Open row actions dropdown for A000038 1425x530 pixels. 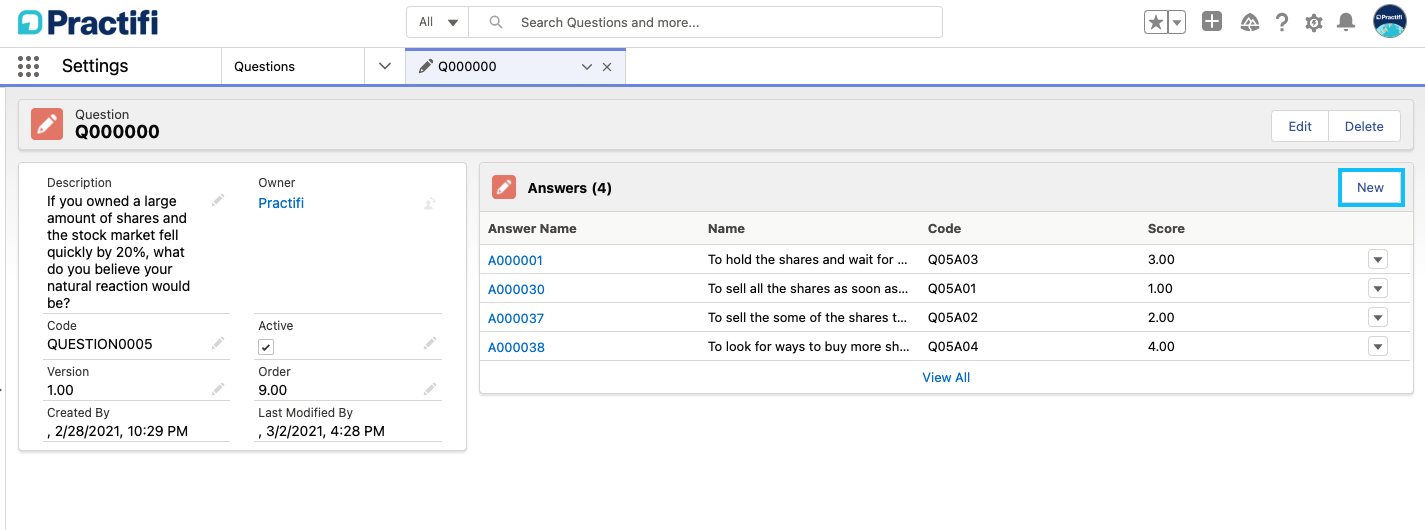pos(1378,347)
